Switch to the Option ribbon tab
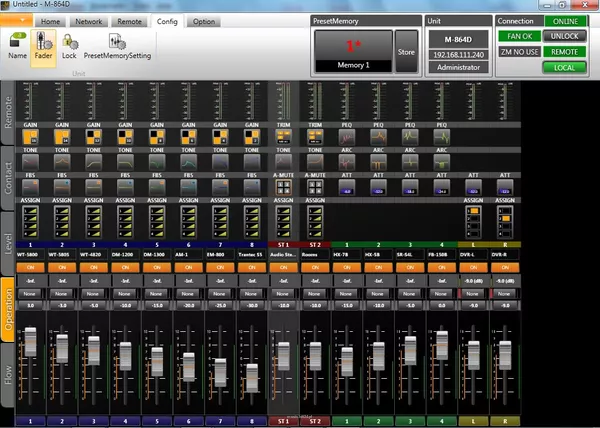The width and height of the screenshot is (600, 428). pyautogui.click(x=204, y=21)
